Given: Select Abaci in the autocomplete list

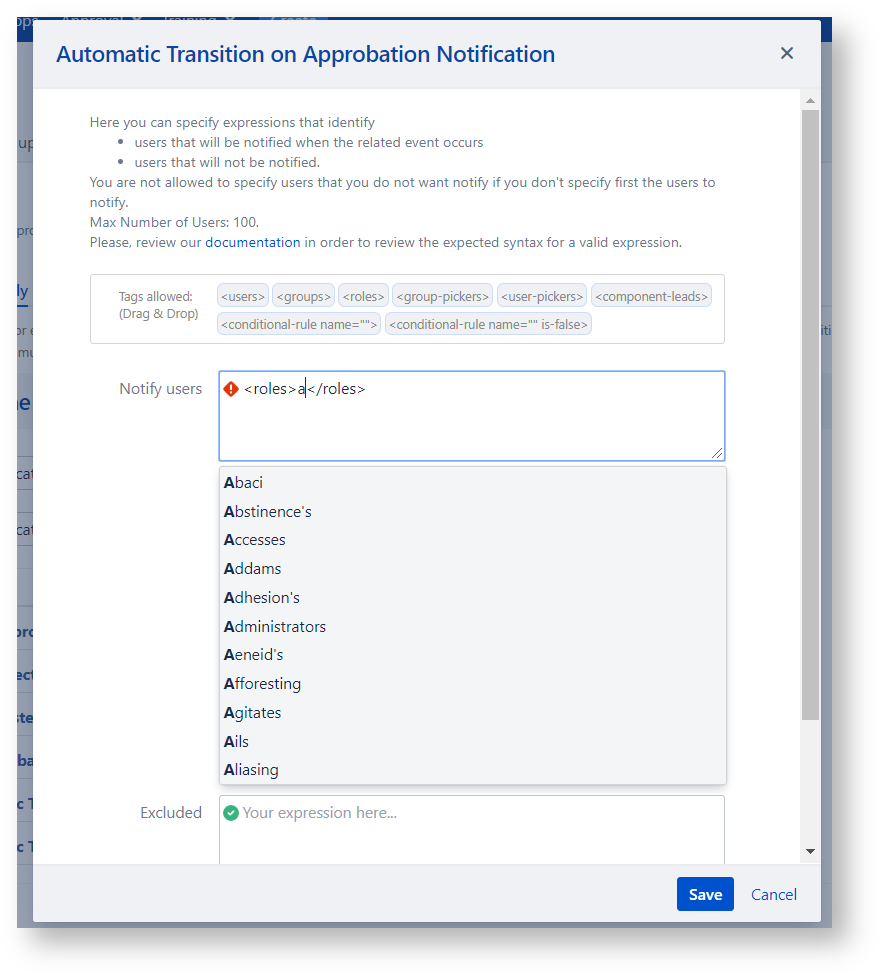Looking at the screenshot, I should point(244,483).
